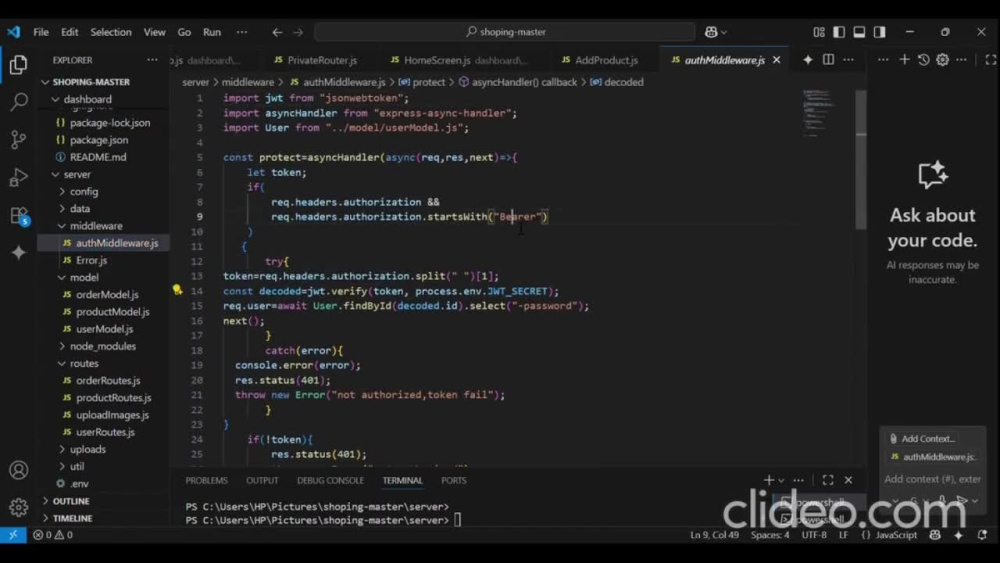Open the sparkle AI view in activity bar
This screenshot has width=1000, height=563.
18,253
